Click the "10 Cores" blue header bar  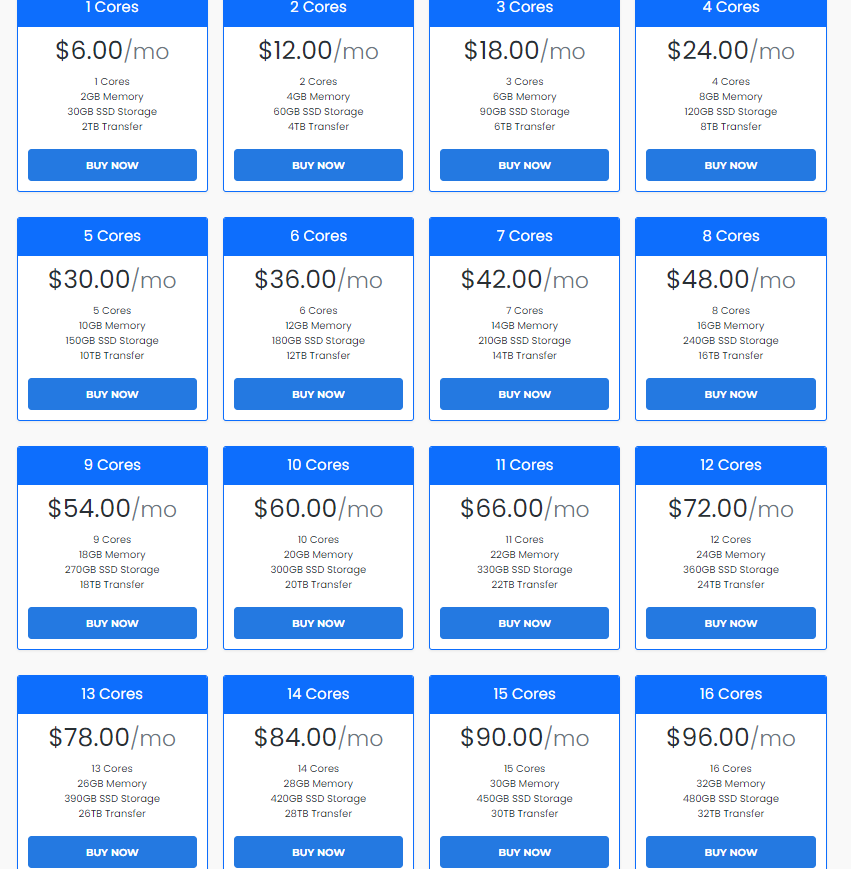(318, 465)
